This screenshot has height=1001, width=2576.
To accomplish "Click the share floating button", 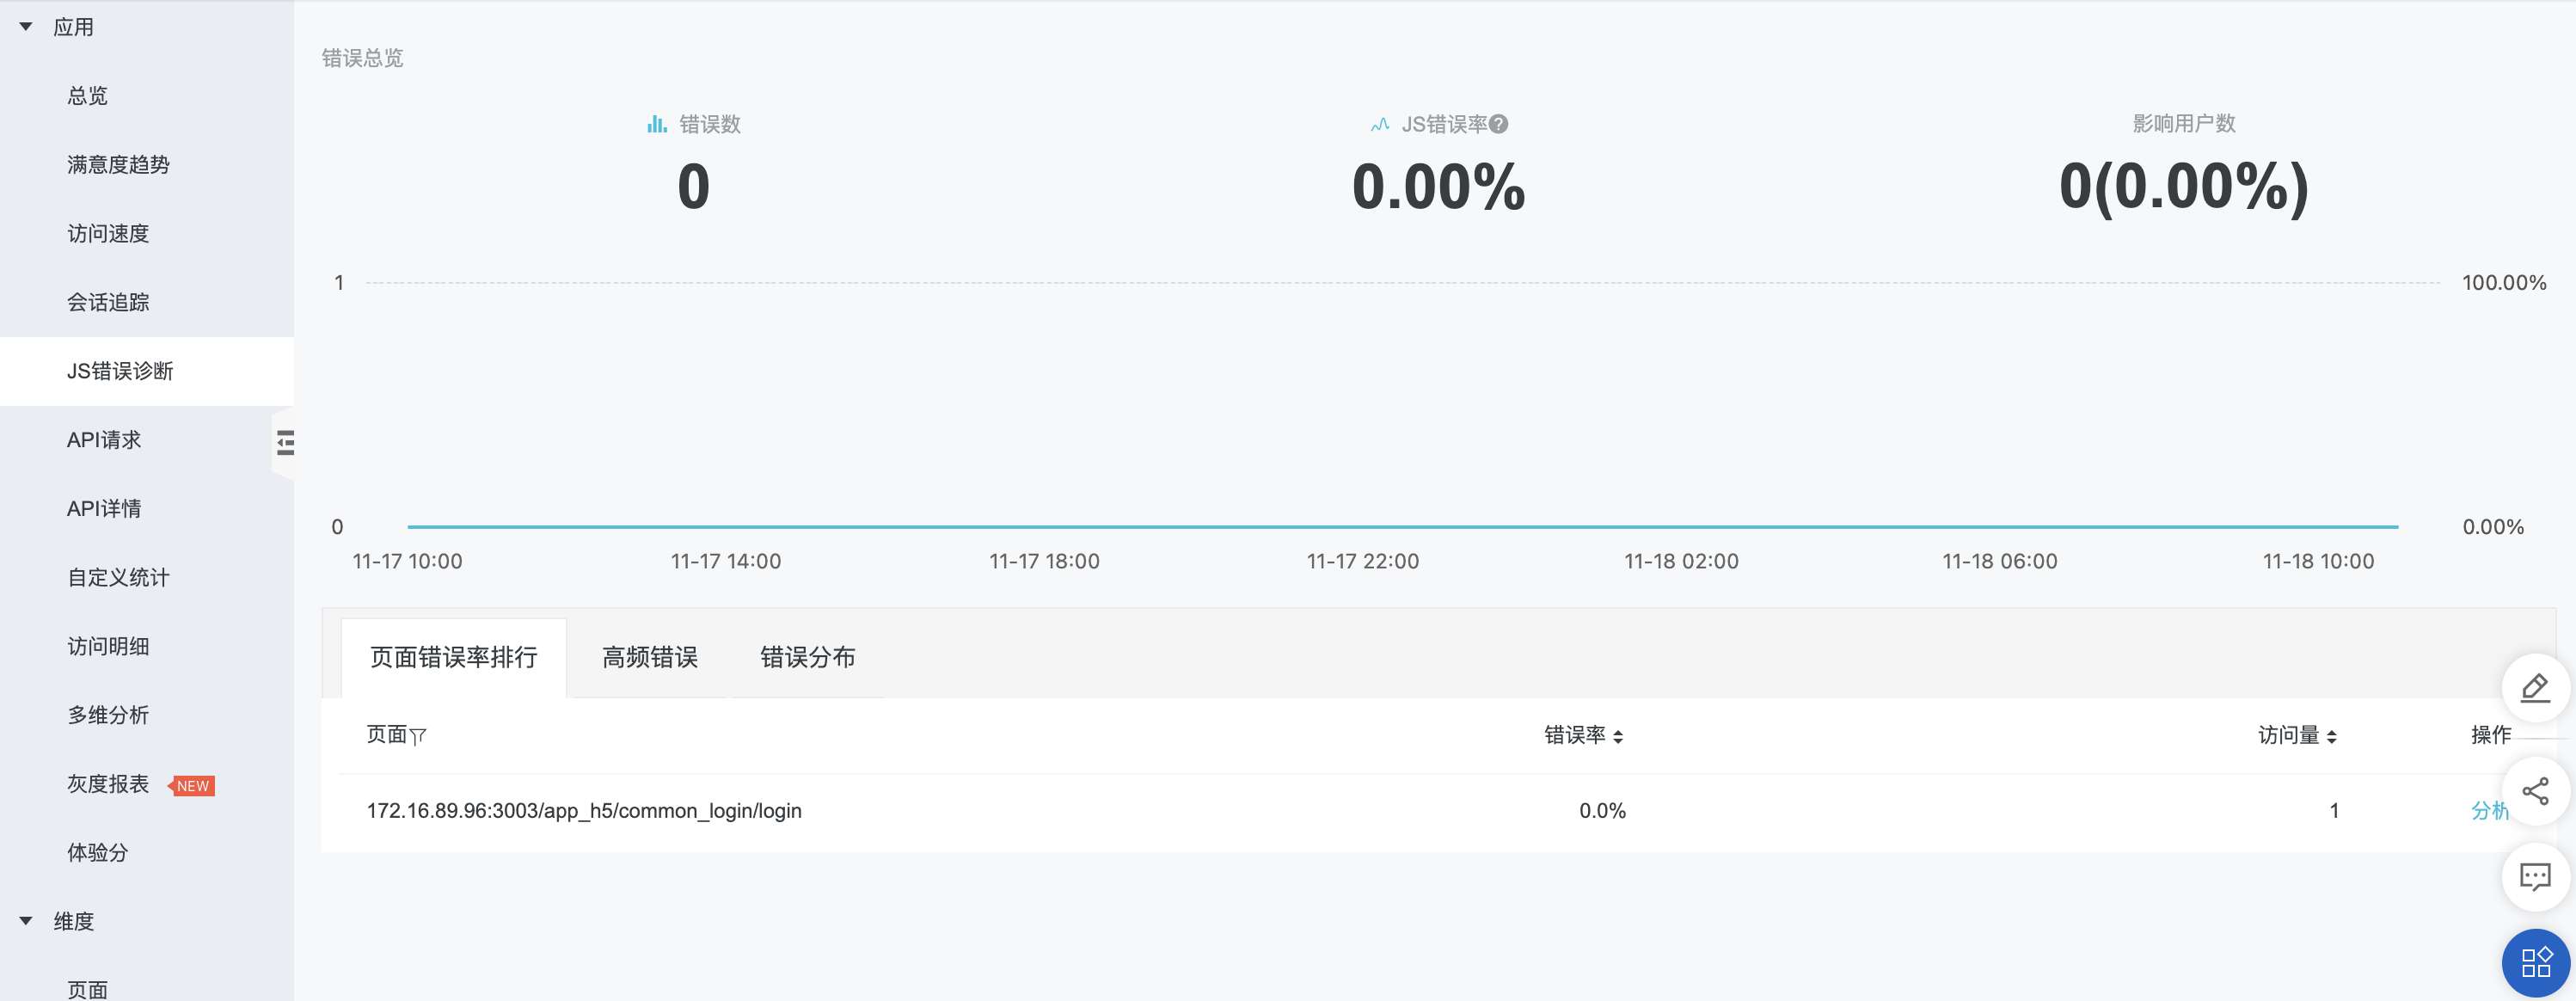I will pyautogui.click(x=2535, y=792).
